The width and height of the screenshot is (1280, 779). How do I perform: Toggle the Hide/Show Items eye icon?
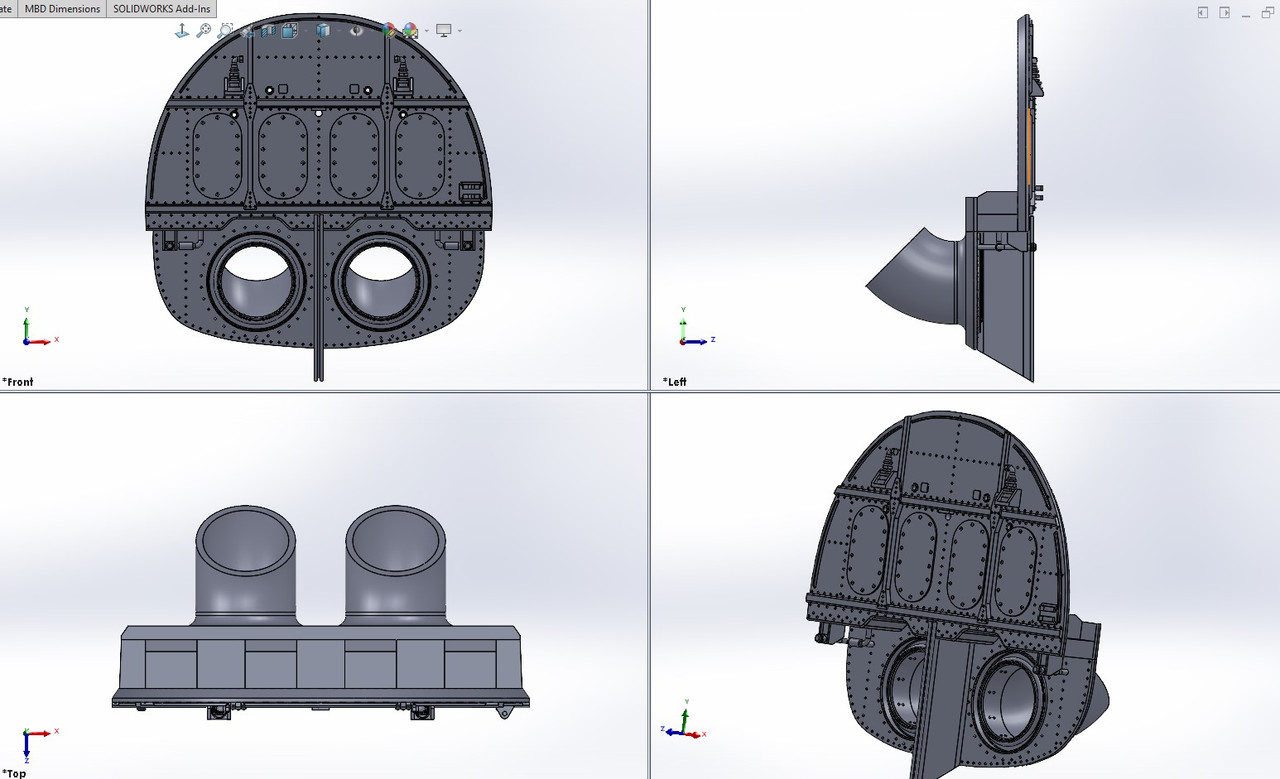pos(356,30)
